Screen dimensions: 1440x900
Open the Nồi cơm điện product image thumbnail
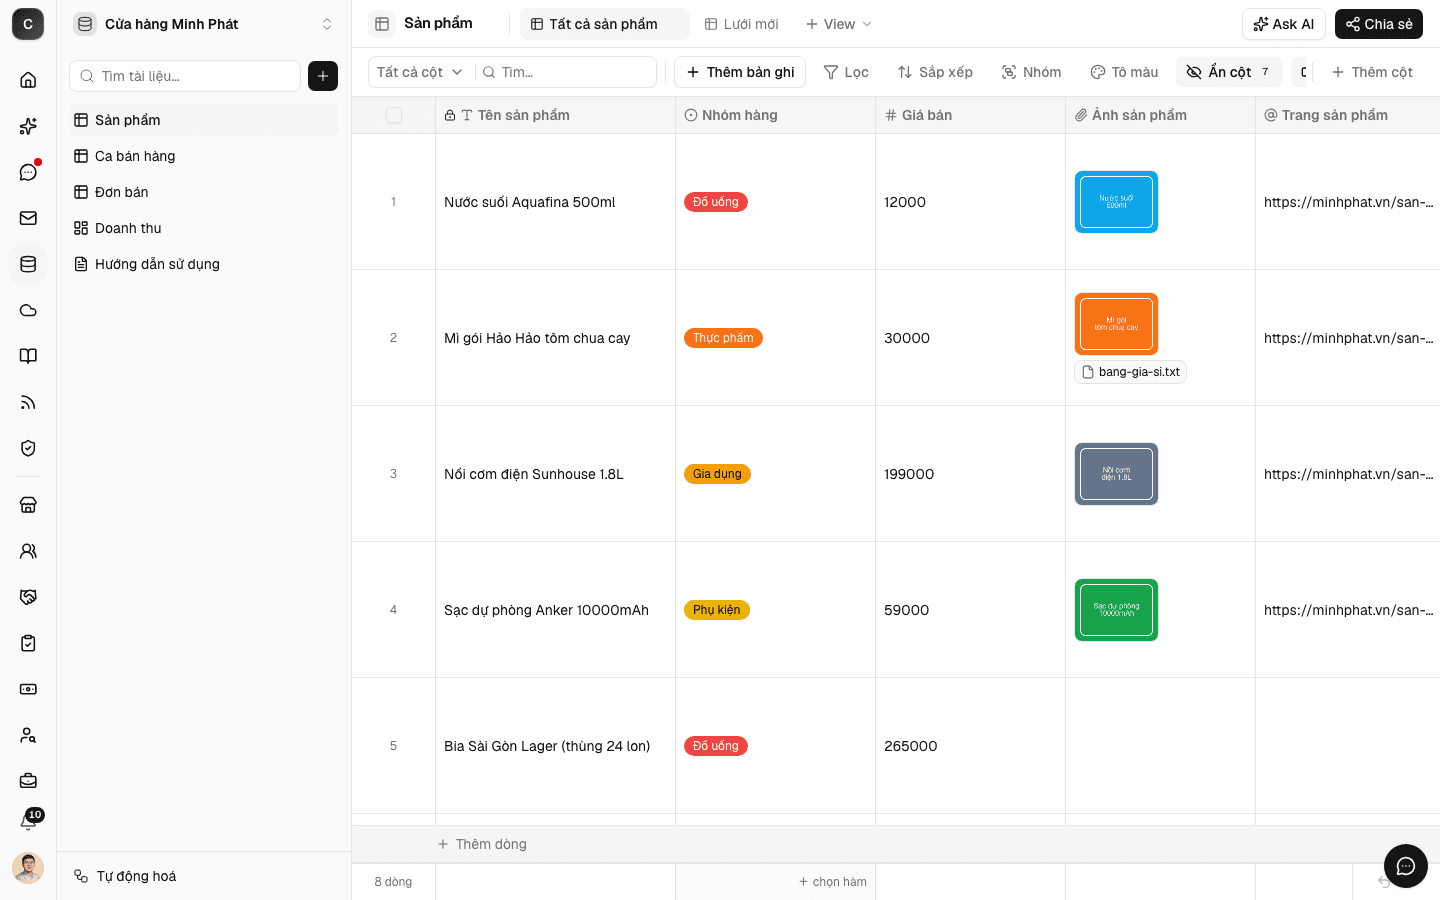(1116, 474)
